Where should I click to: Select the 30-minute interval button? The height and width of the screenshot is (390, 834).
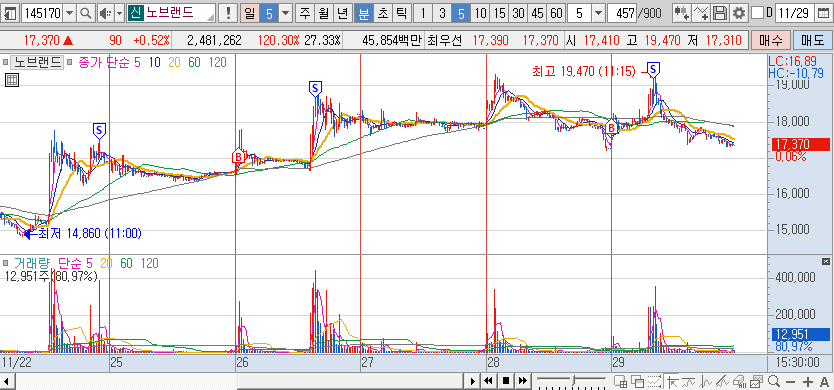(x=519, y=13)
